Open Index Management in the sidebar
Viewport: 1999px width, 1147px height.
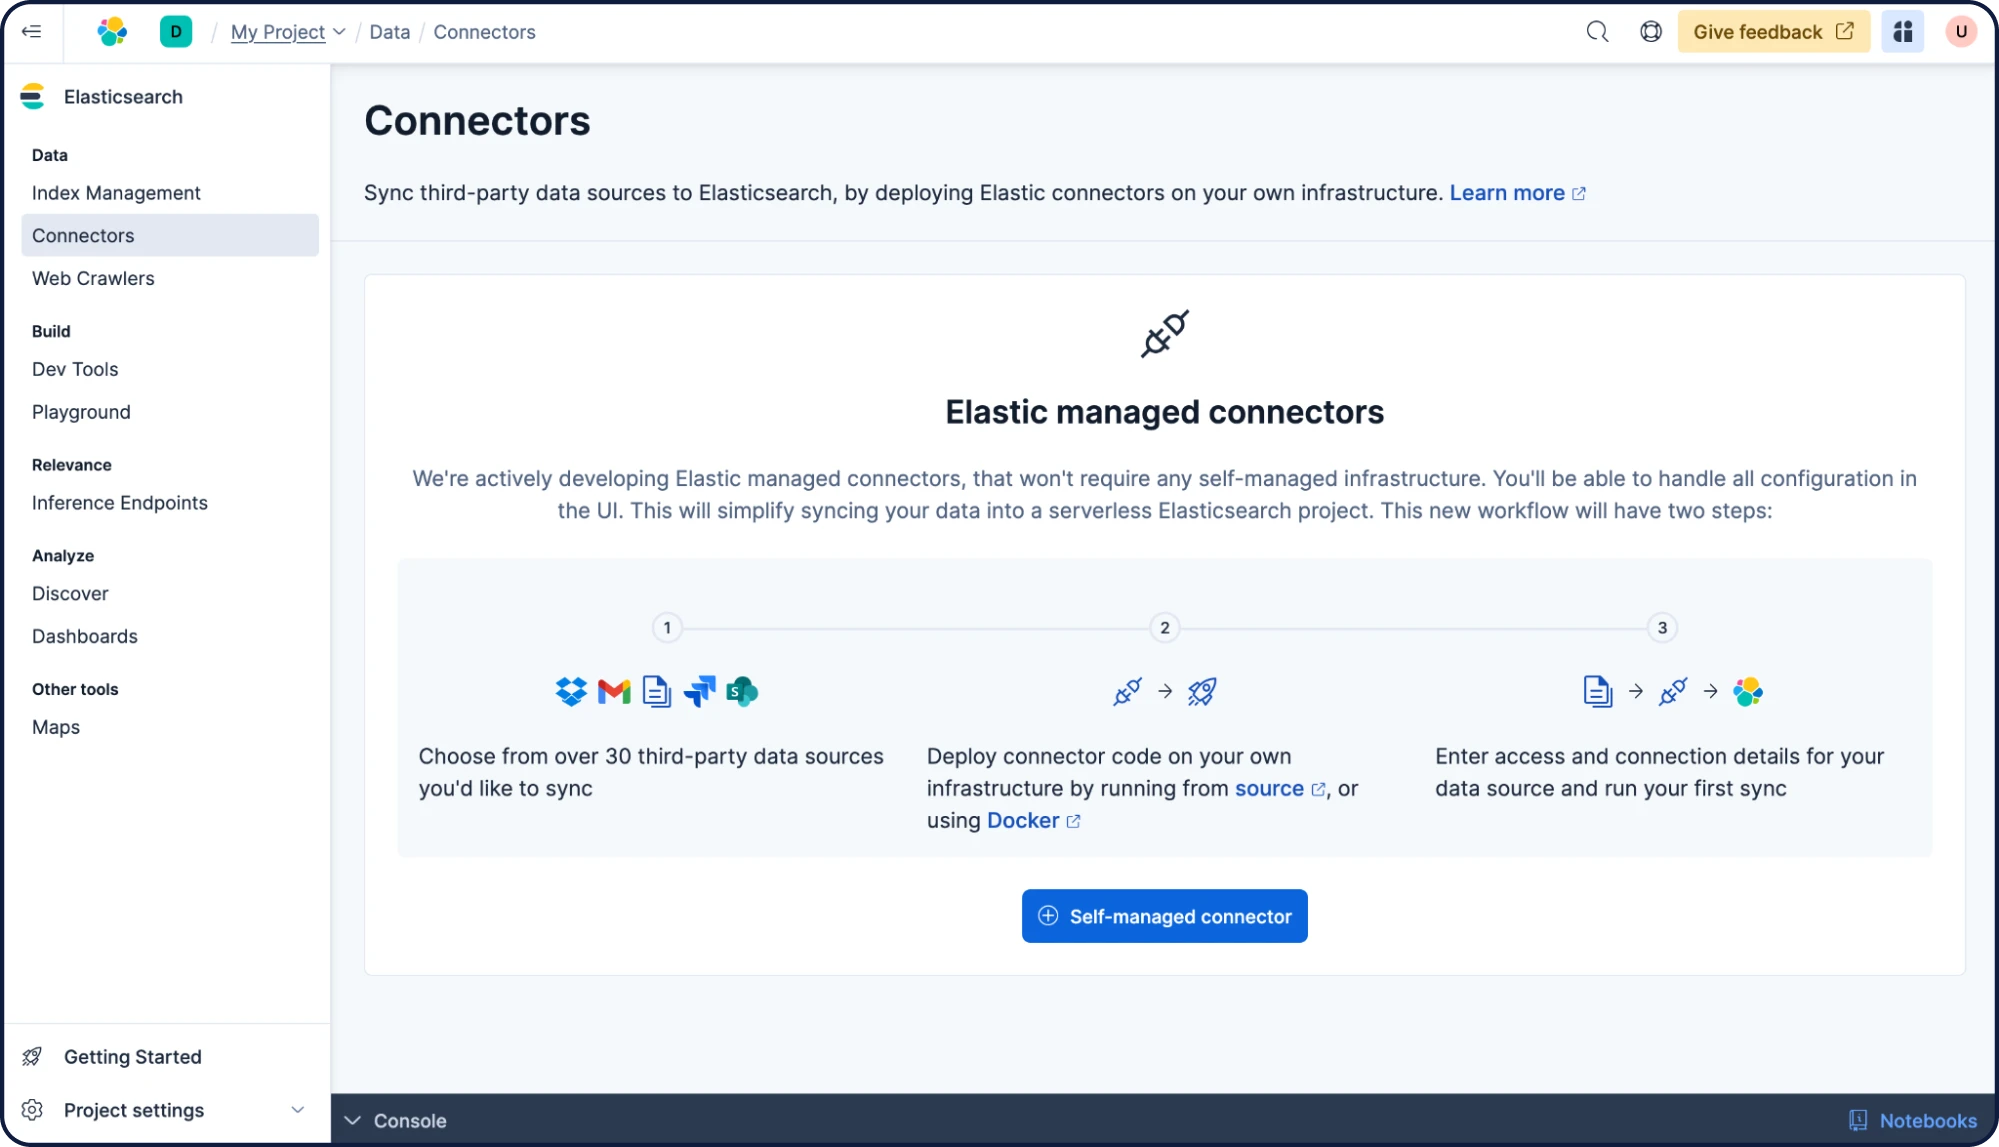170,193
